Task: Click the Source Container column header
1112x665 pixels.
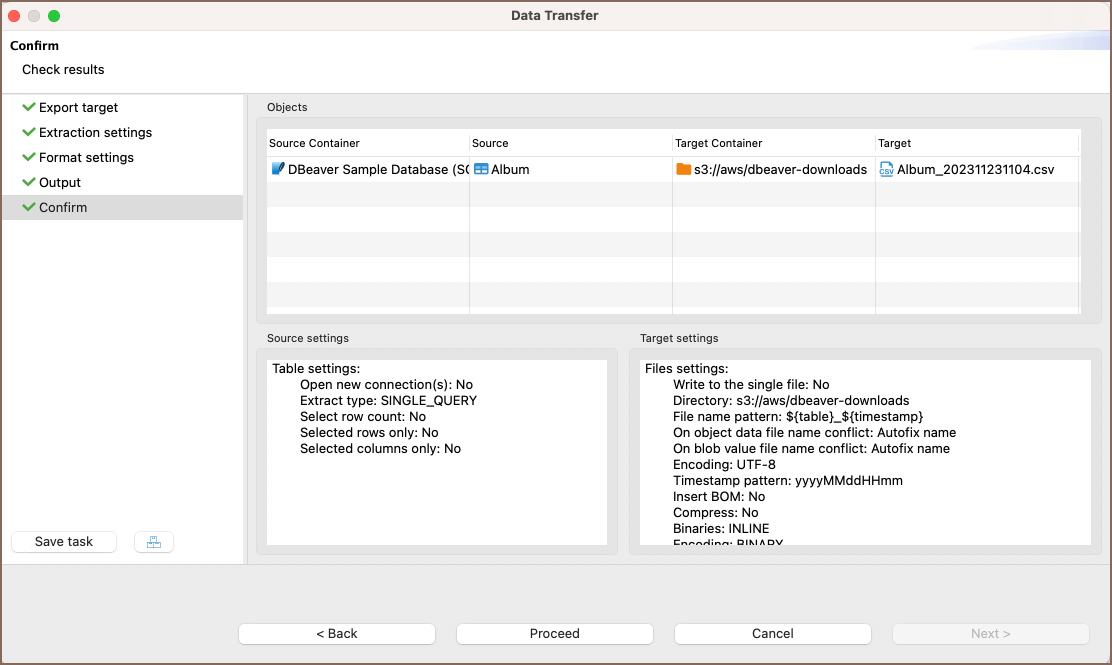Action: point(314,143)
